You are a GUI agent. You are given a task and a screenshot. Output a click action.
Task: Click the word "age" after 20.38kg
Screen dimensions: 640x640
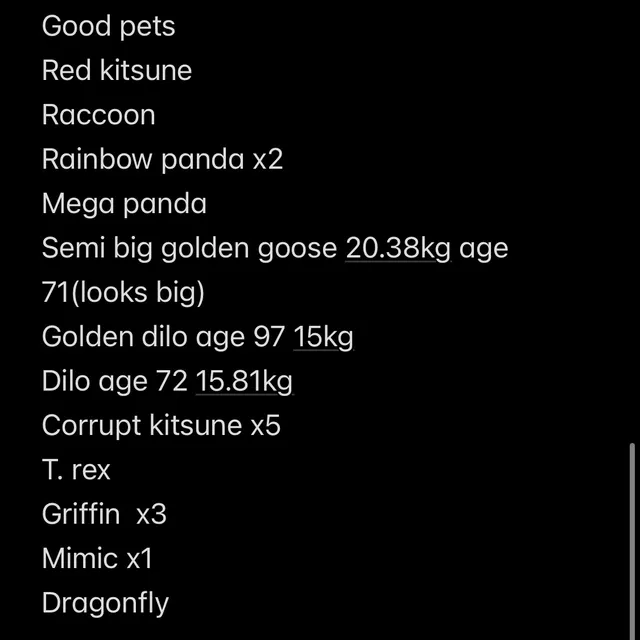tap(484, 248)
